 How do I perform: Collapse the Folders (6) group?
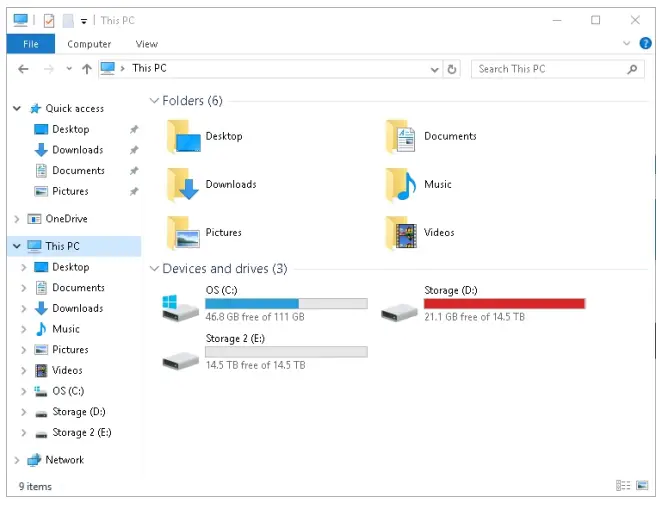click(x=154, y=101)
